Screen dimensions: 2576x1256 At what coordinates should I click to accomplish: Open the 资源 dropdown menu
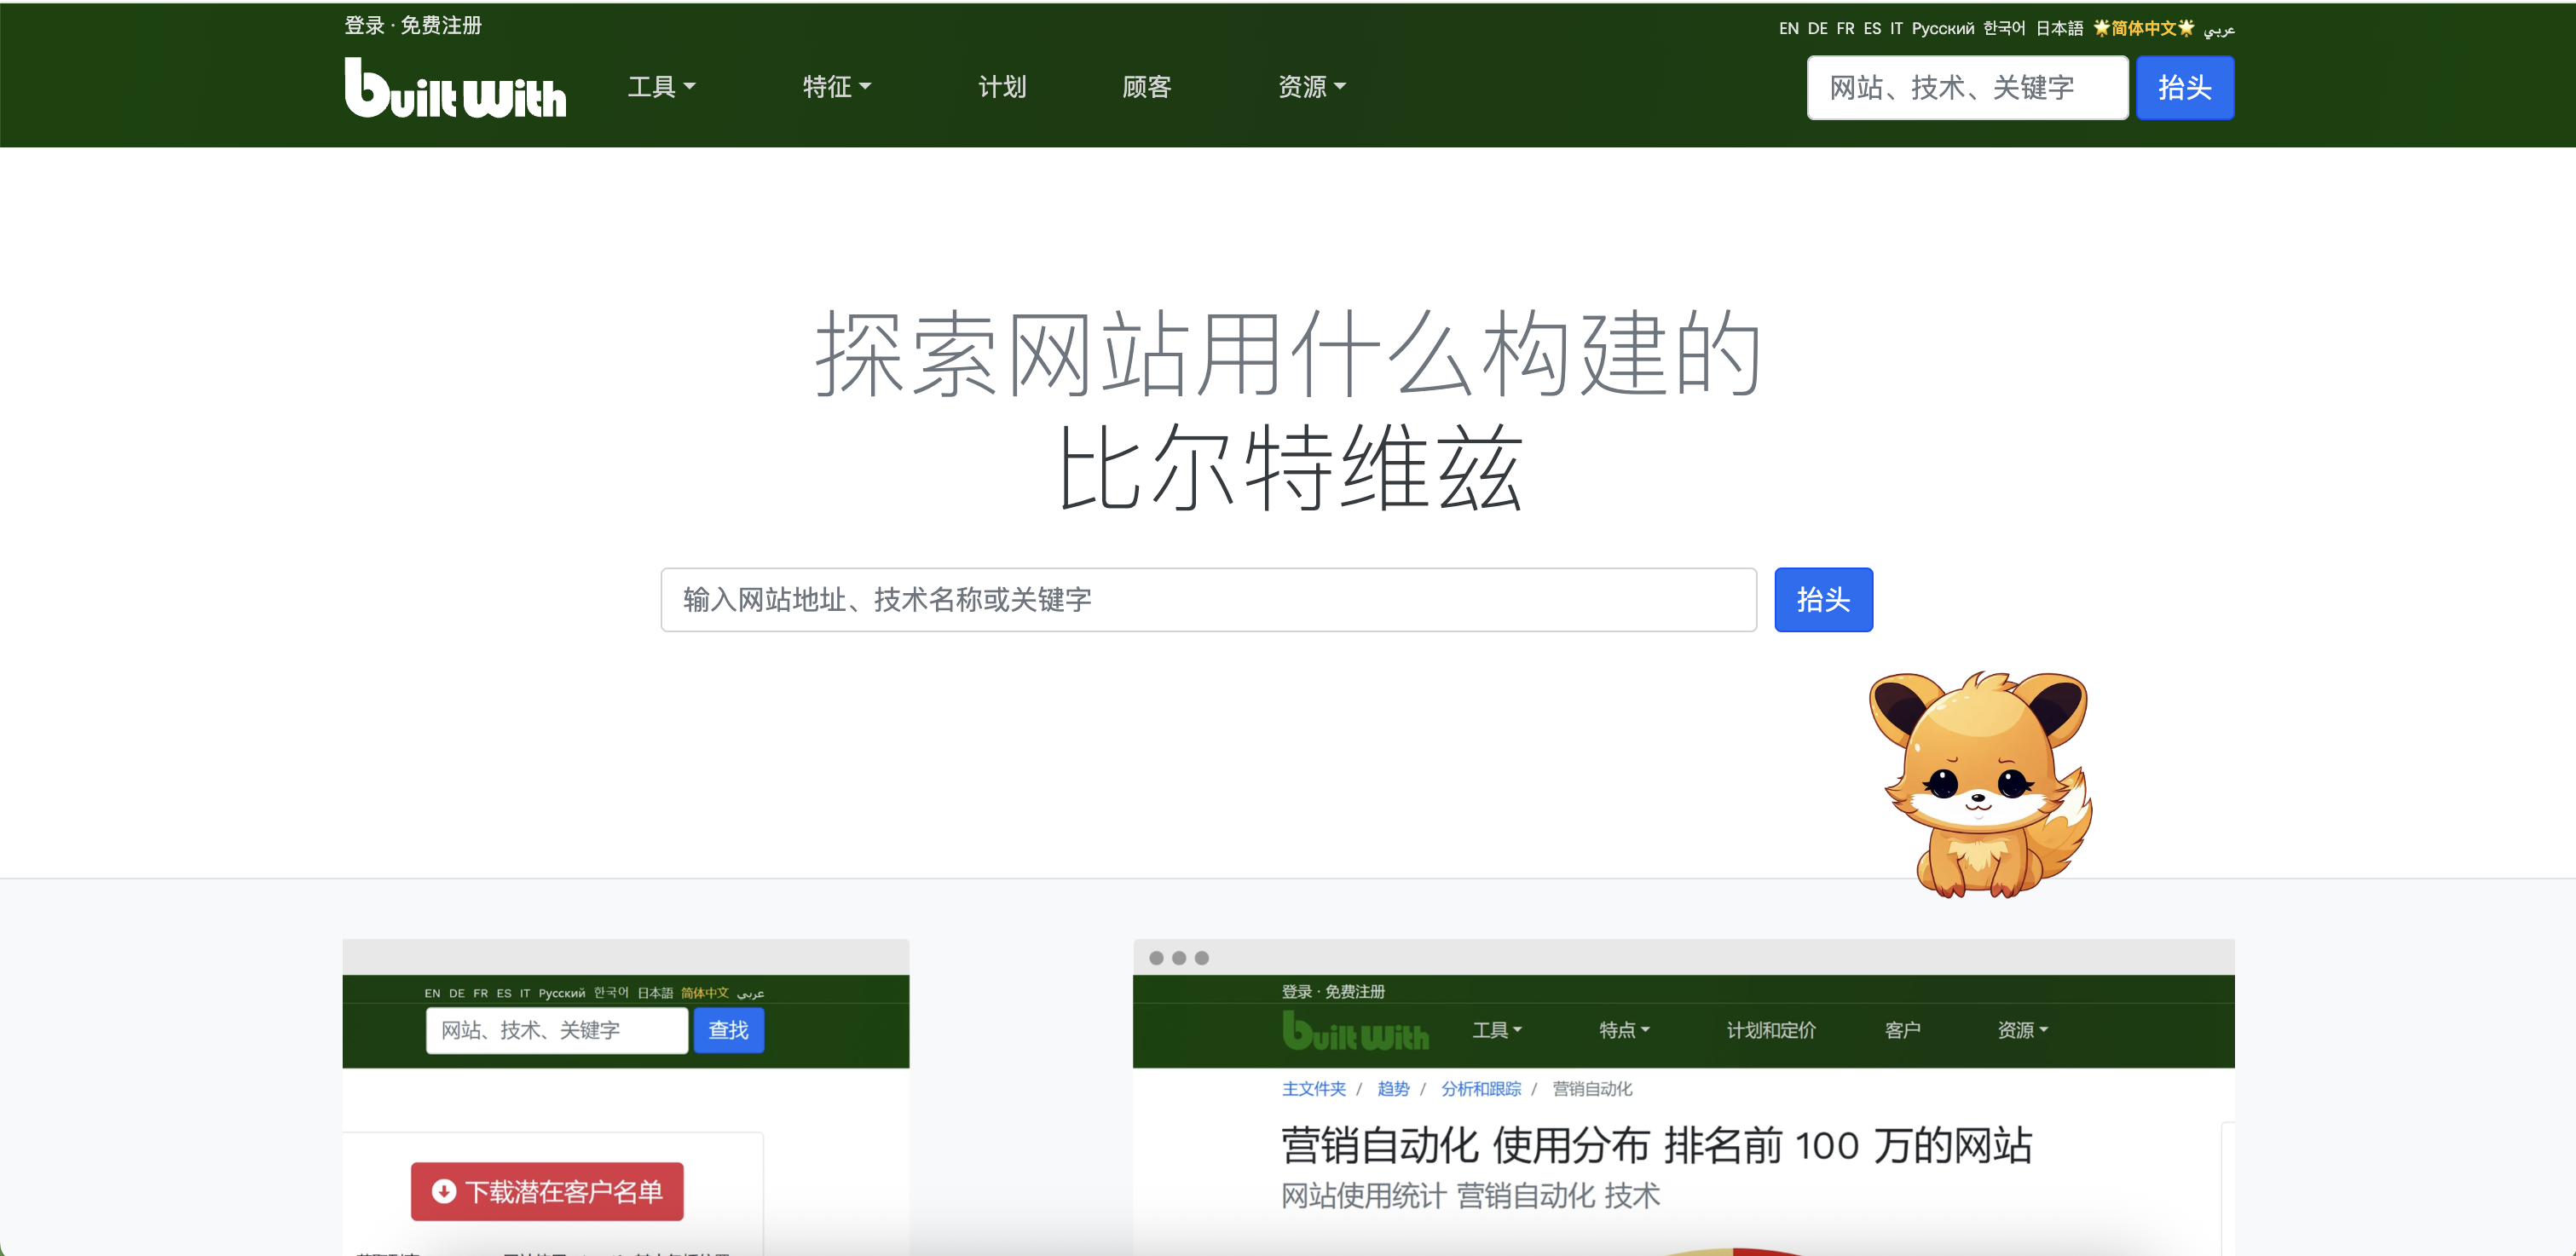point(1311,88)
